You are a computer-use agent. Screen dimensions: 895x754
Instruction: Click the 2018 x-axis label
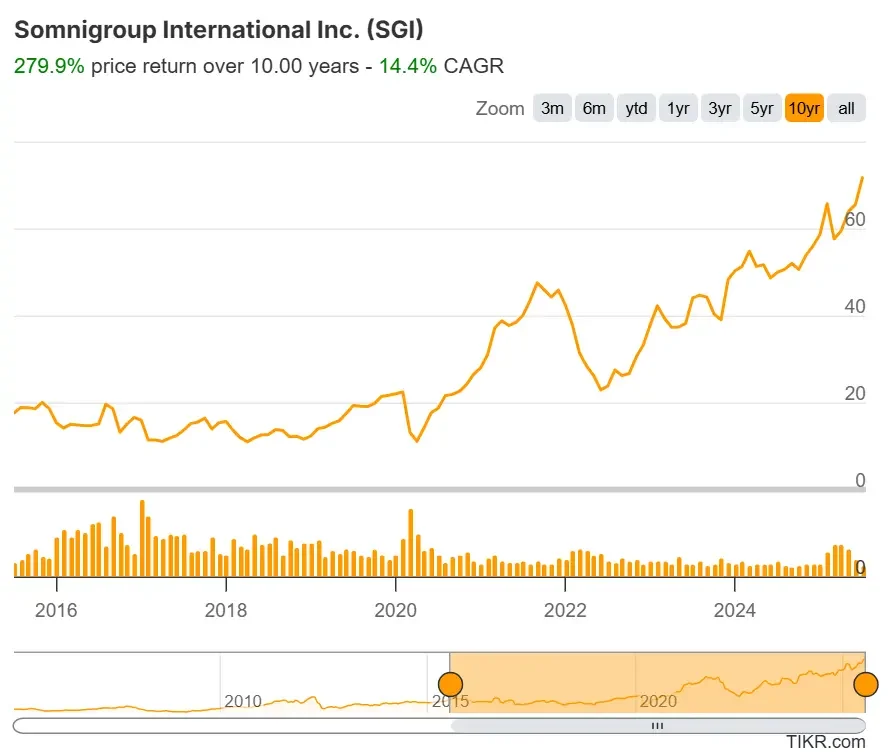[x=226, y=610]
